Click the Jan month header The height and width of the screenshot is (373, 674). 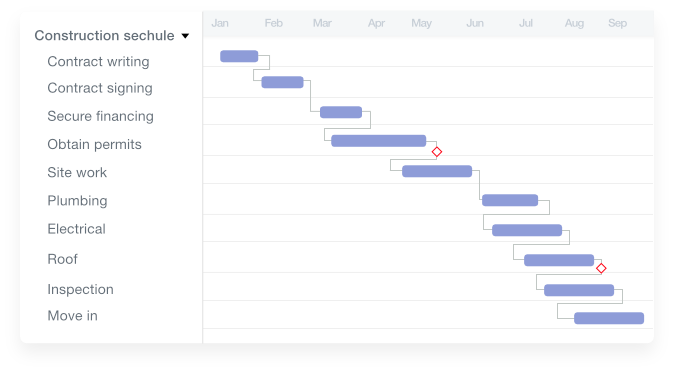(220, 23)
